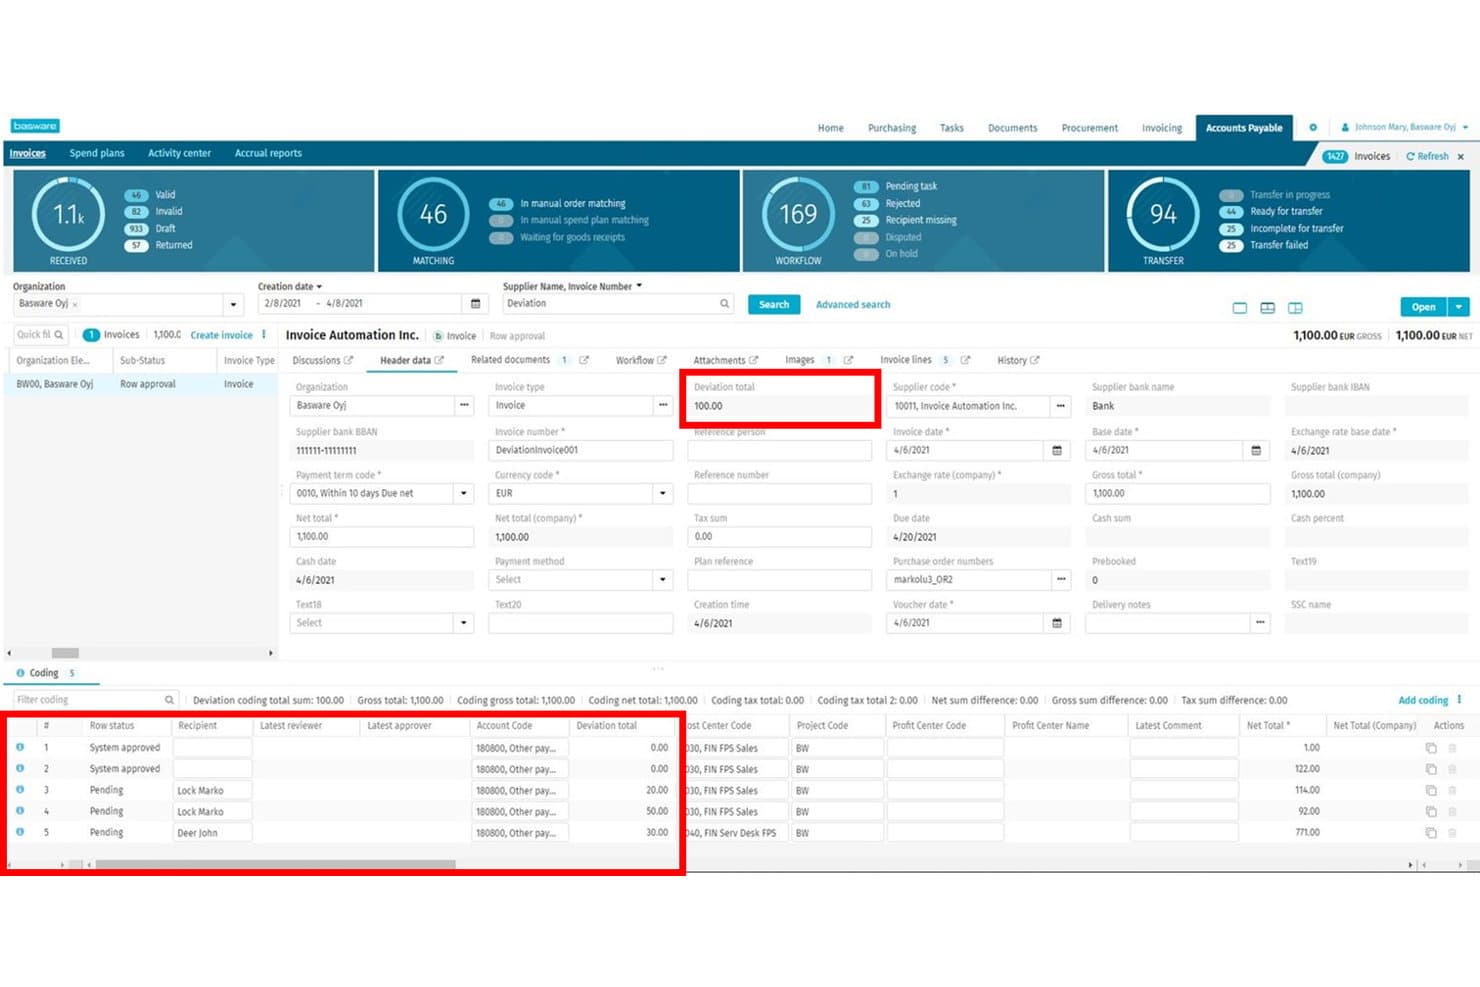This screenshot has width=1480, height=987.
Task: Go to Purchasing in top navigation
Action: pyautogui.click(x=892, y=128)
